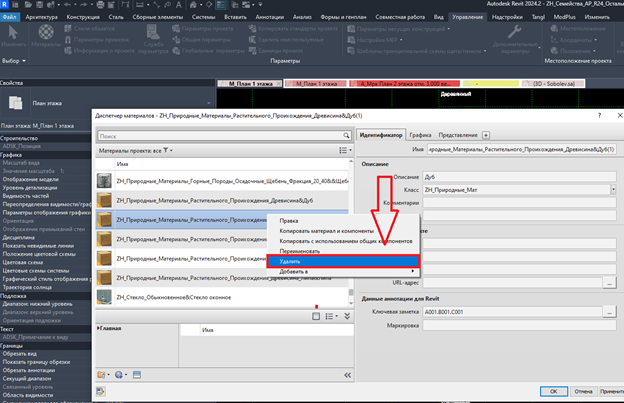Open the Архитектура ribbon tab

41,17
